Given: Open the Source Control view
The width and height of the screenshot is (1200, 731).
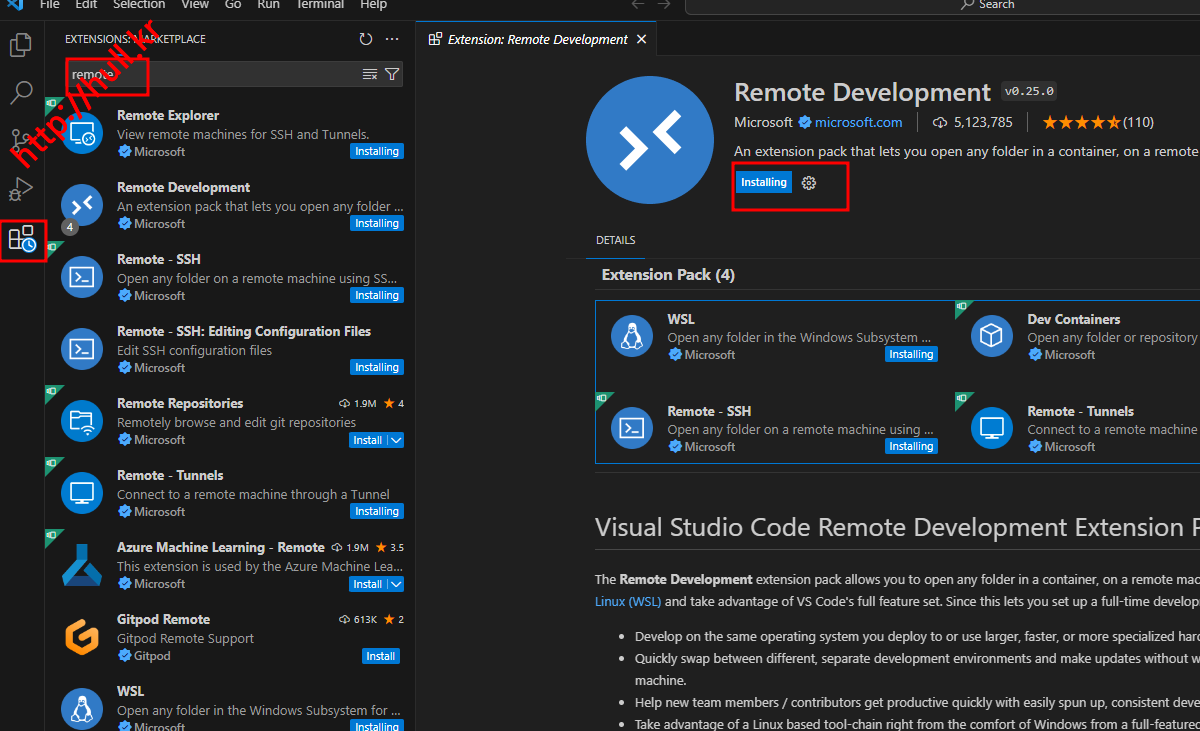Looking at the screenshot, I should point(21,141).
